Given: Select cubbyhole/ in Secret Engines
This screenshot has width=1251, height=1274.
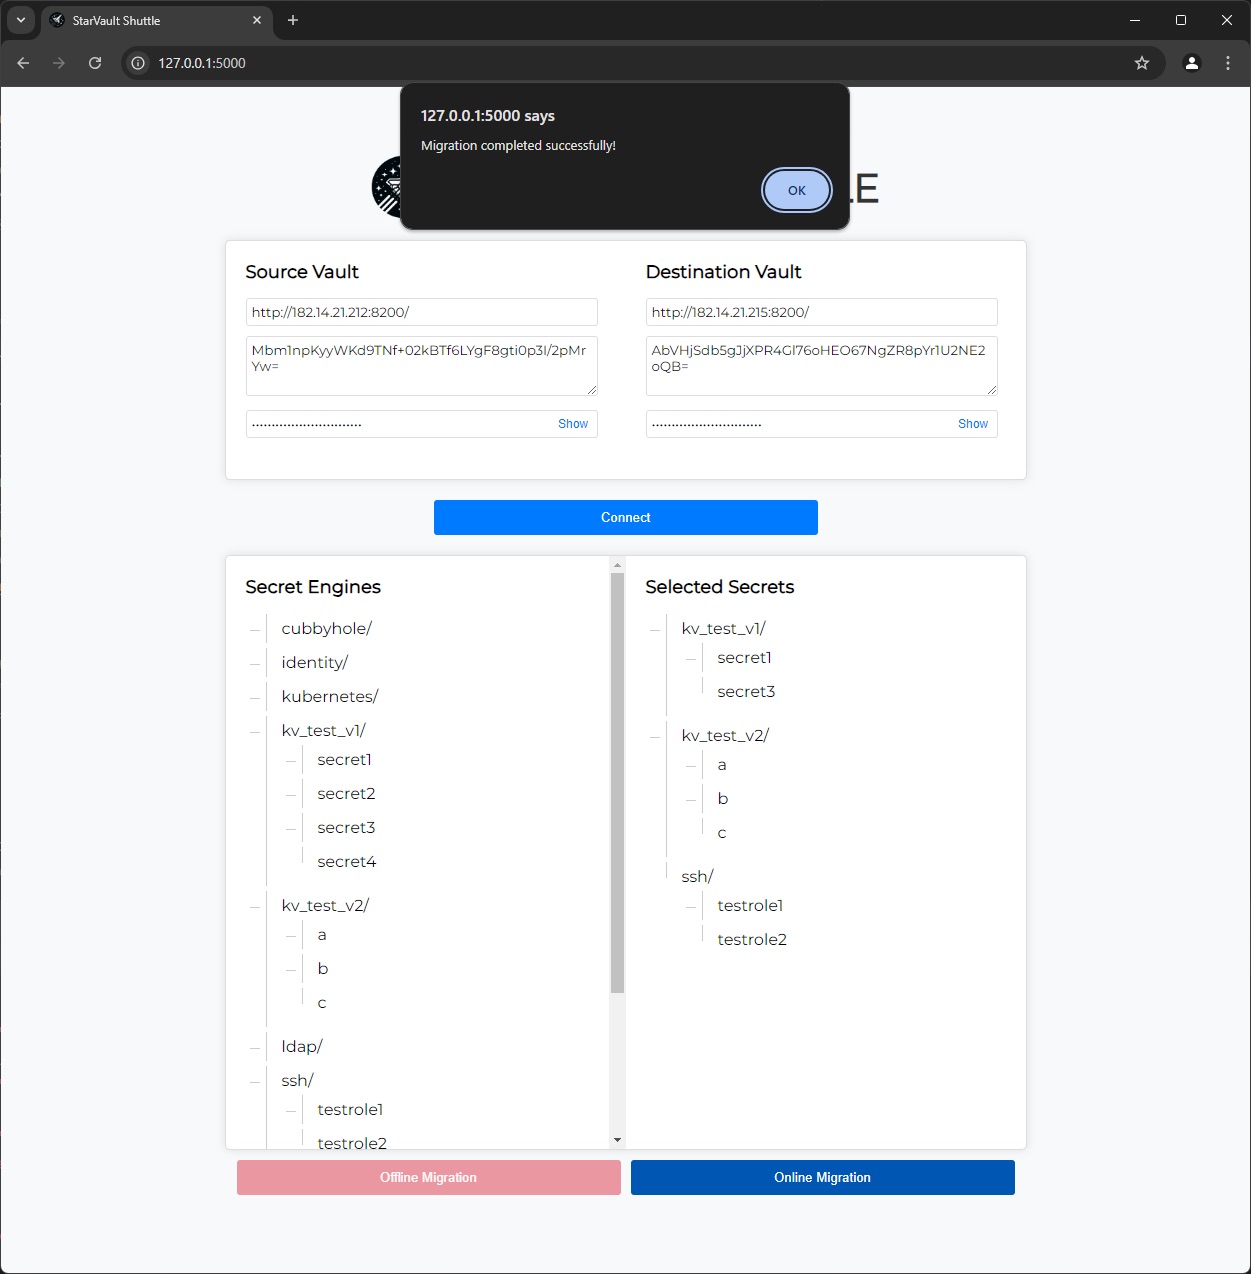Looking at the screenshot, I should [326, 628].
